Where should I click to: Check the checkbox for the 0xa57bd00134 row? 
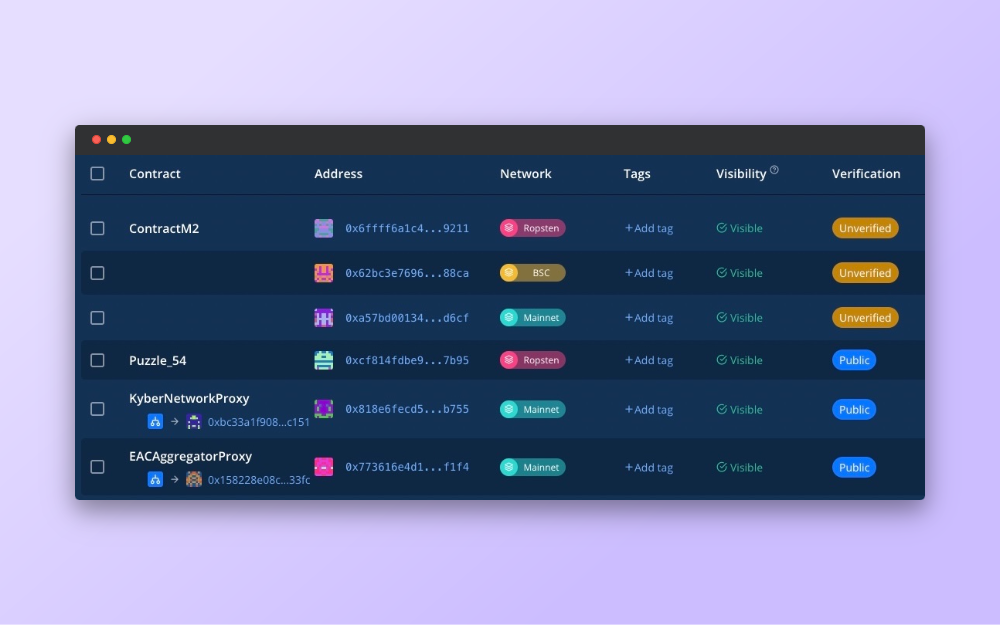pos(98,318)
